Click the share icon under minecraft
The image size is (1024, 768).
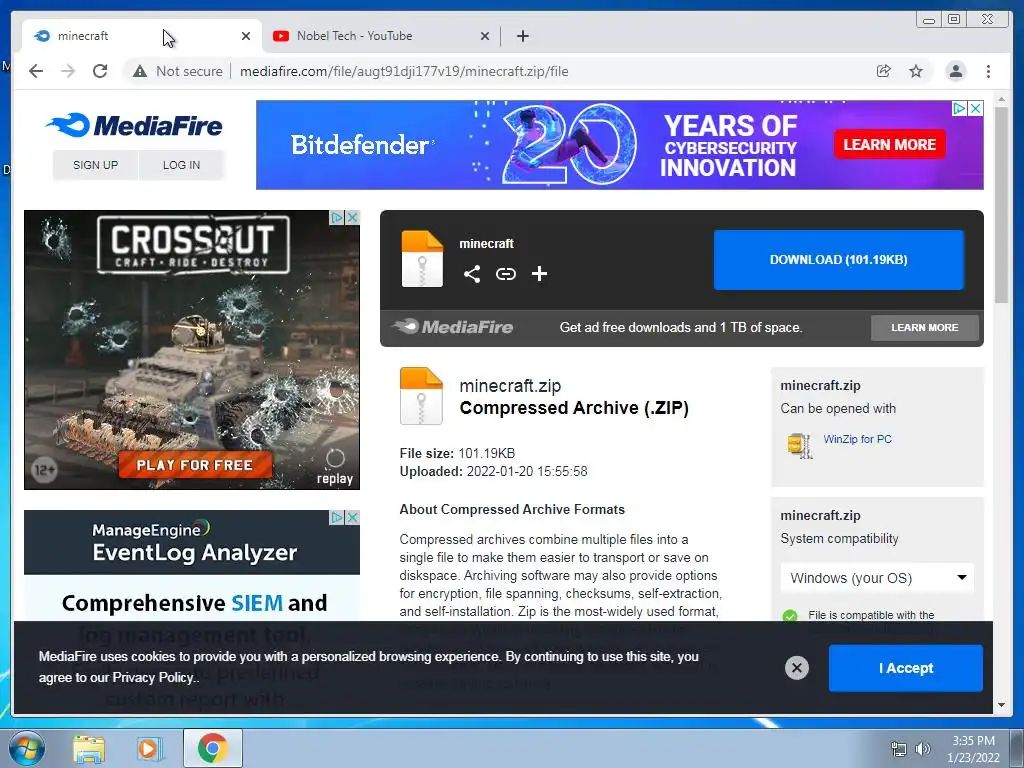472,274
